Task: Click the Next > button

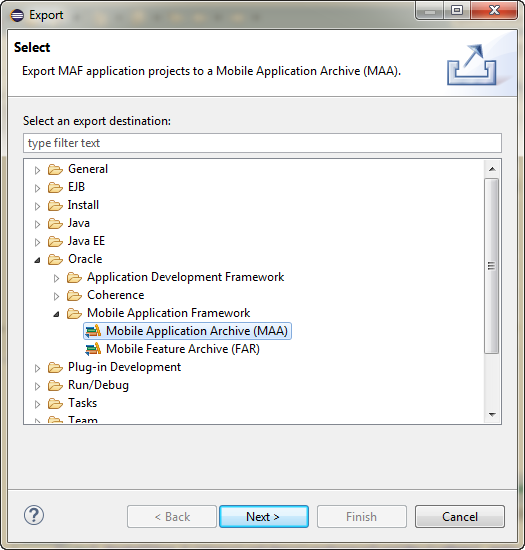Action: [x=264, y=517]
